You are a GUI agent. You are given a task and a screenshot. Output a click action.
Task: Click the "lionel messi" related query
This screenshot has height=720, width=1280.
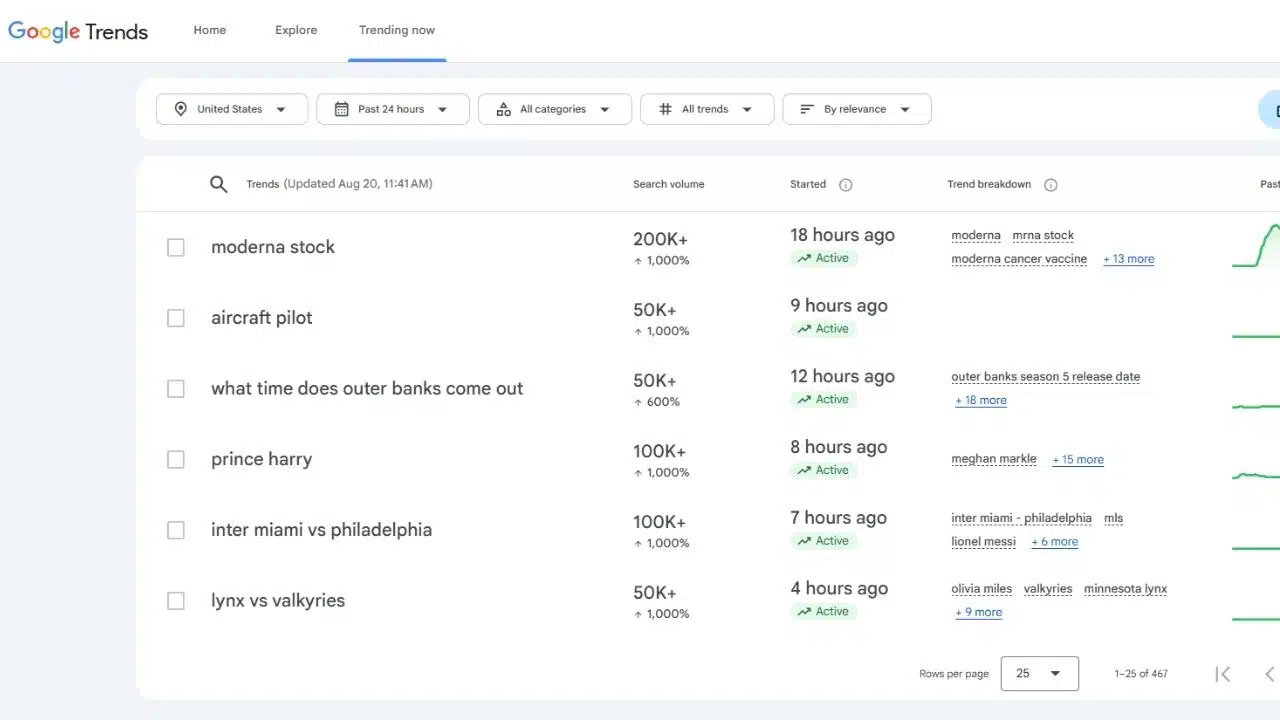click(984, 542)
